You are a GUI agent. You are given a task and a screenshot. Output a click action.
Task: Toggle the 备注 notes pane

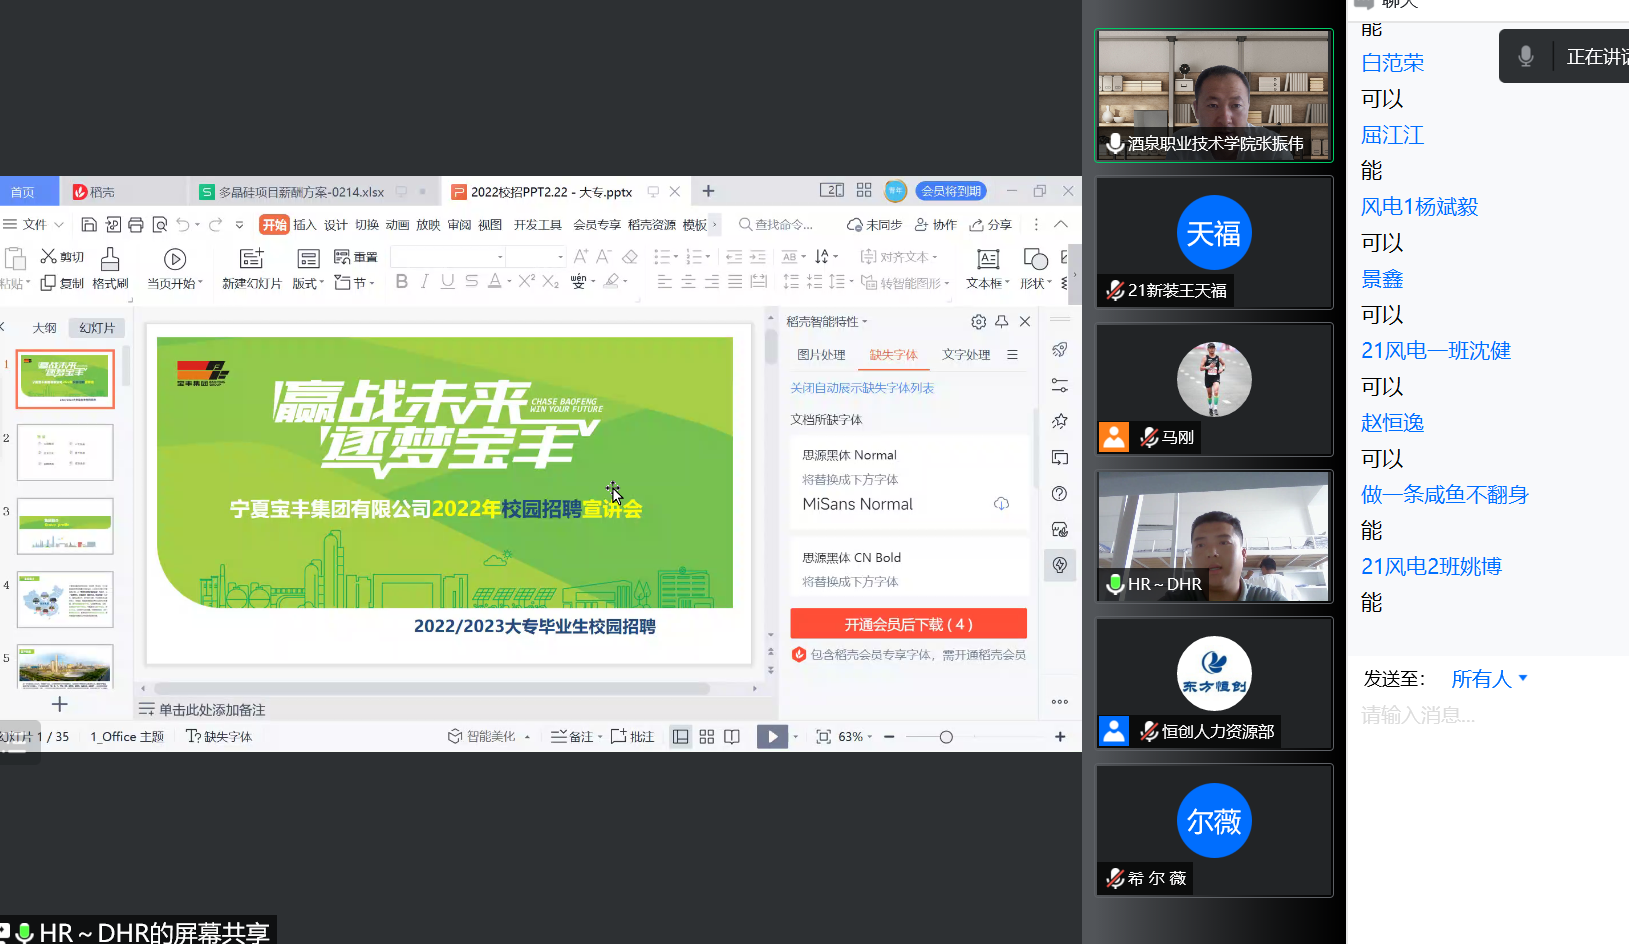574,737
